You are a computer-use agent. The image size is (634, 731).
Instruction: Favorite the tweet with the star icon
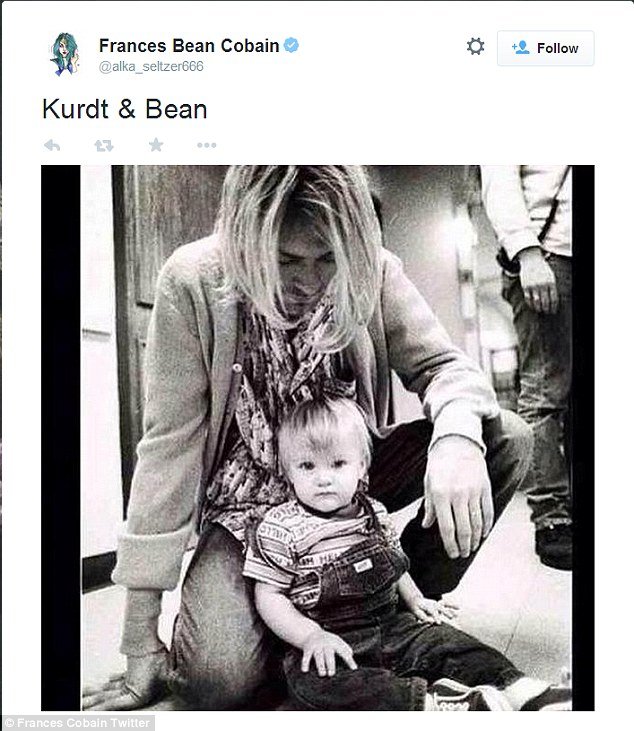tap(156, 145)
